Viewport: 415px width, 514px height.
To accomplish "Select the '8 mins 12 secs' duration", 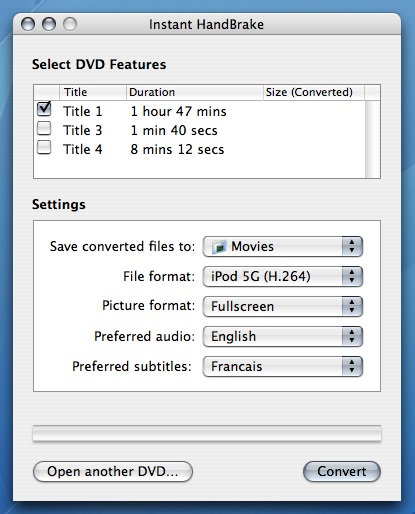I will pyautogui.click(x=177, y=149).
